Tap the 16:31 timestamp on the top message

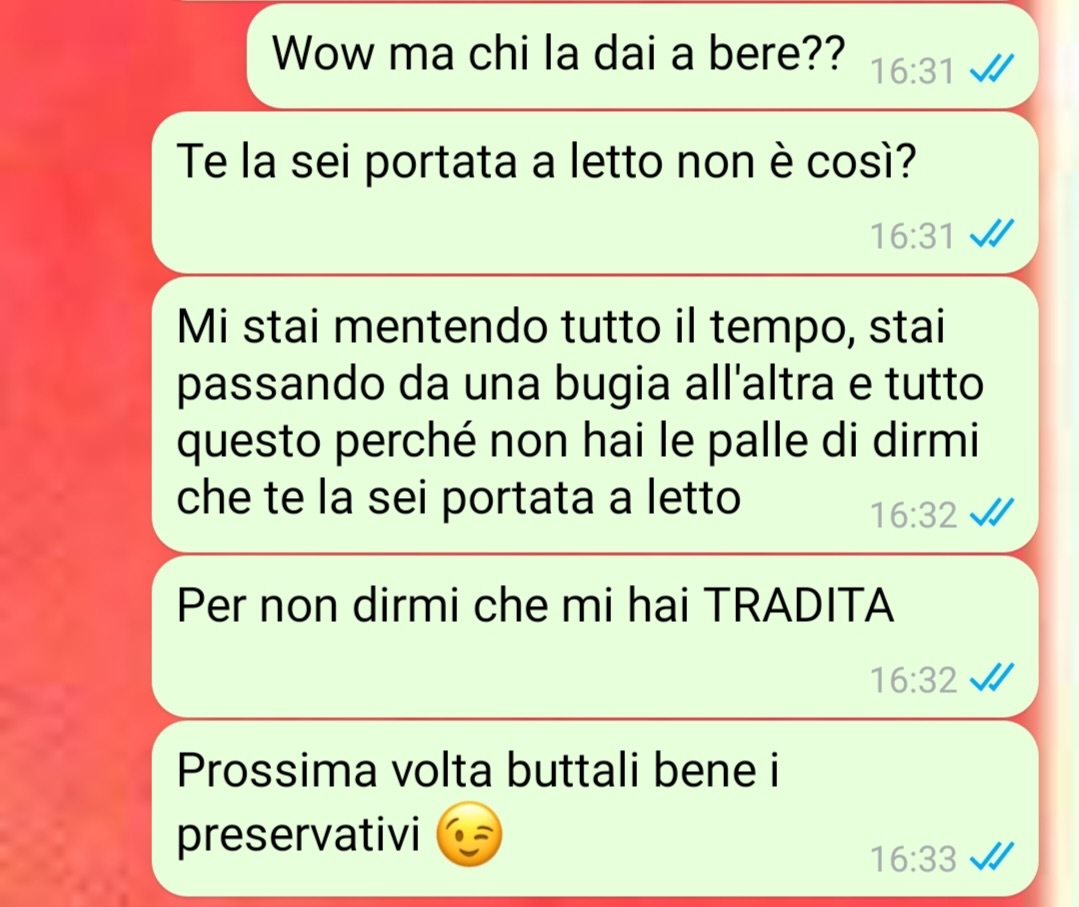(912, 71)
